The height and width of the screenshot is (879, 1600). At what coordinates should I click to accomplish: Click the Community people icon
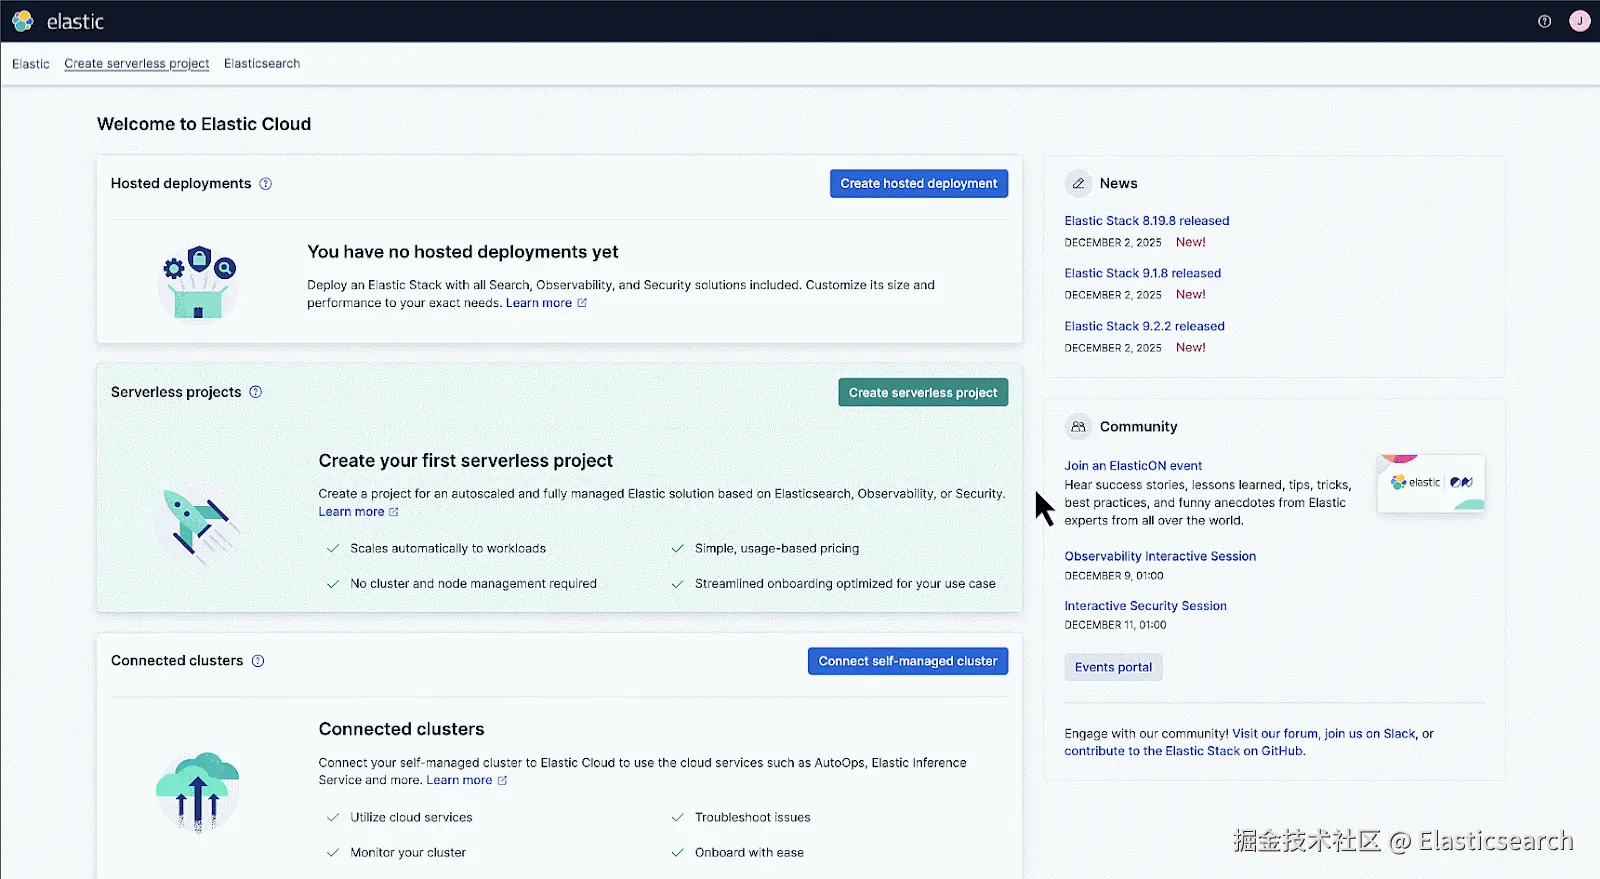click(x=1078, y=427)
